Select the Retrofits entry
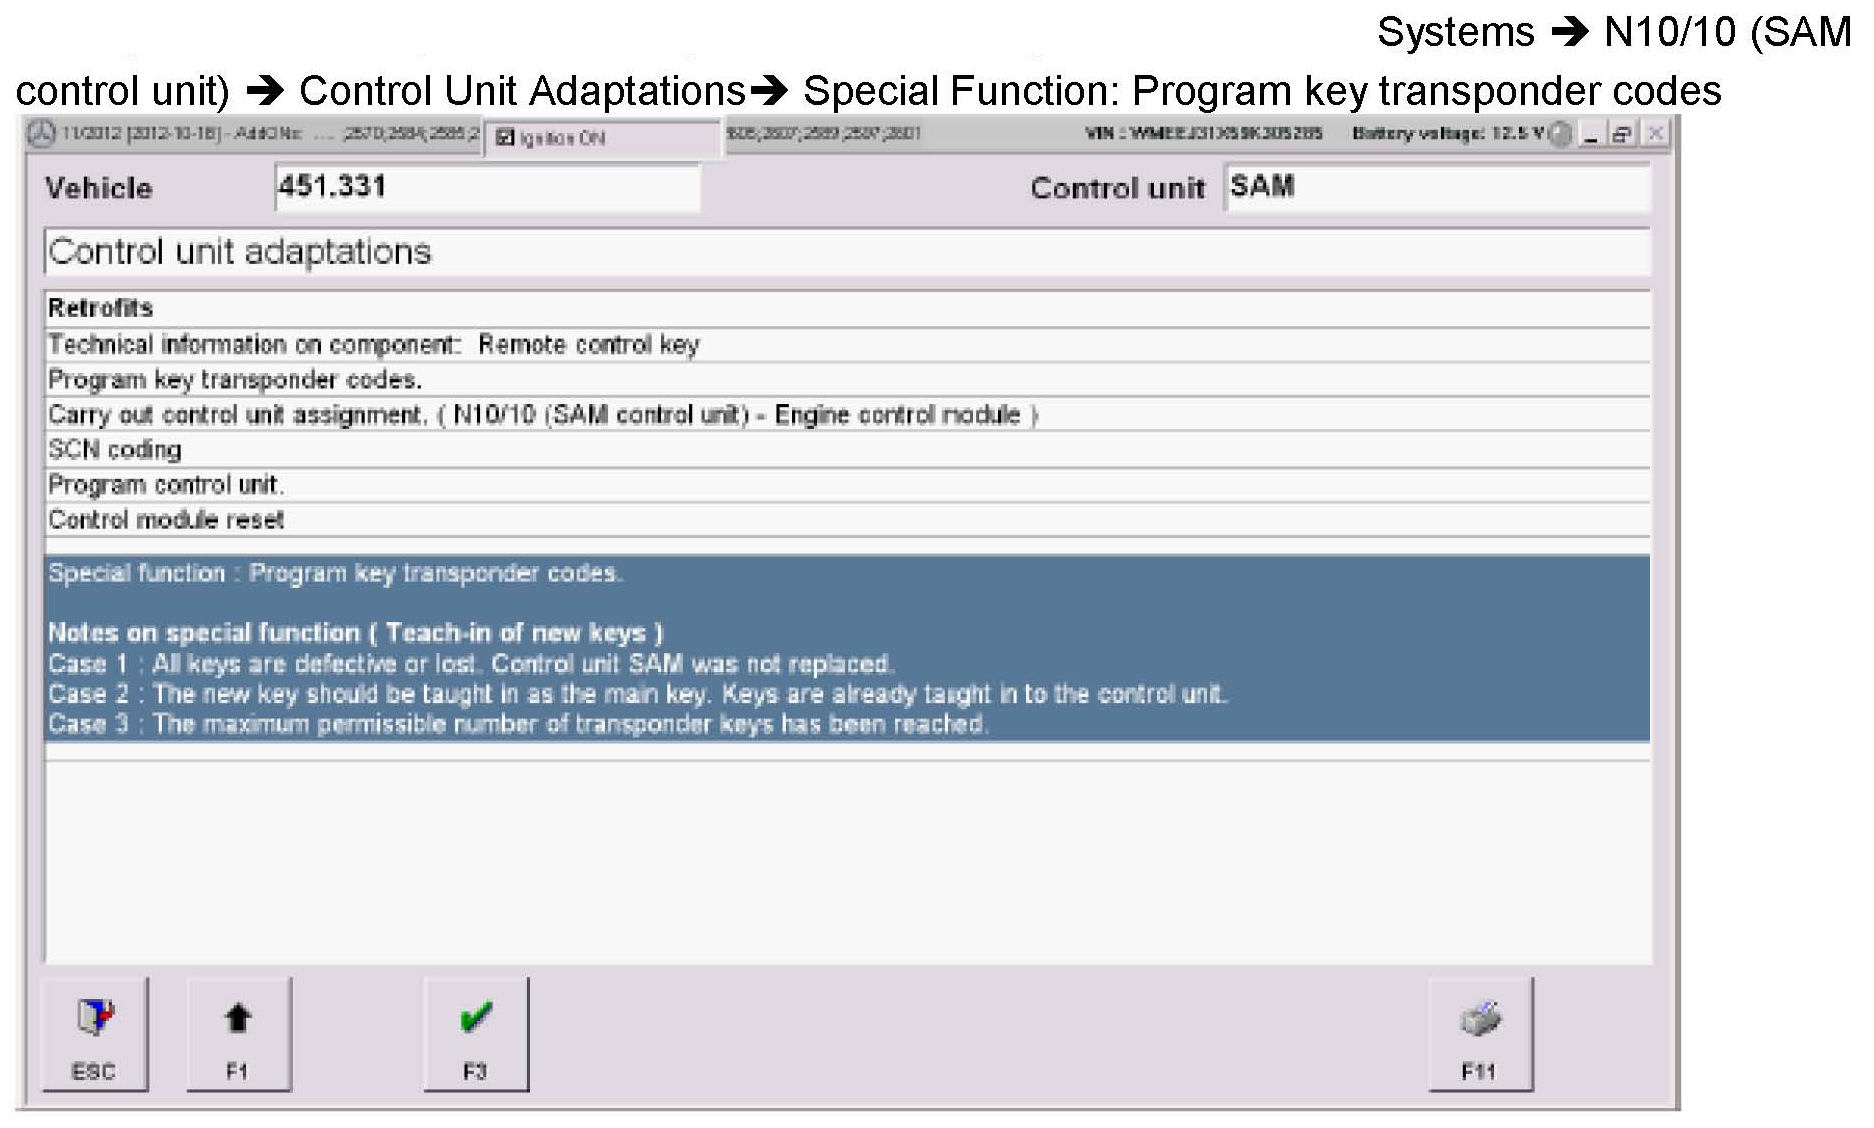 [x=100, y=308]
